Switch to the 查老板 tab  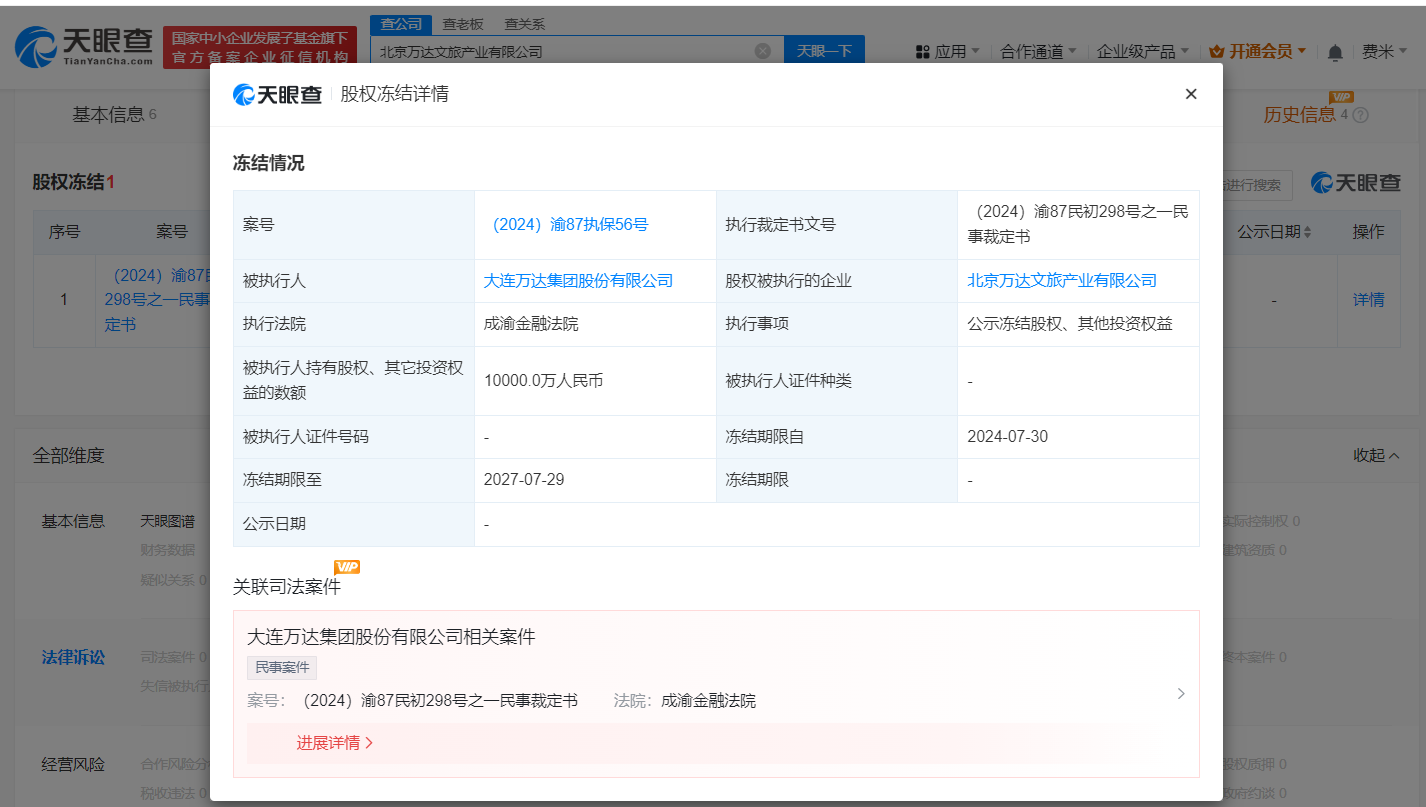462,23
